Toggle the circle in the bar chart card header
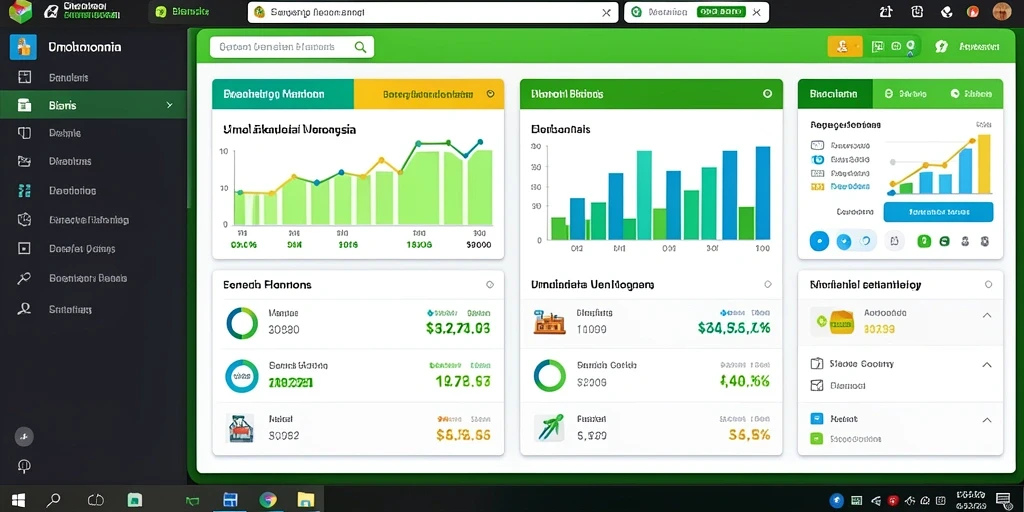 (x=767, y=94)
